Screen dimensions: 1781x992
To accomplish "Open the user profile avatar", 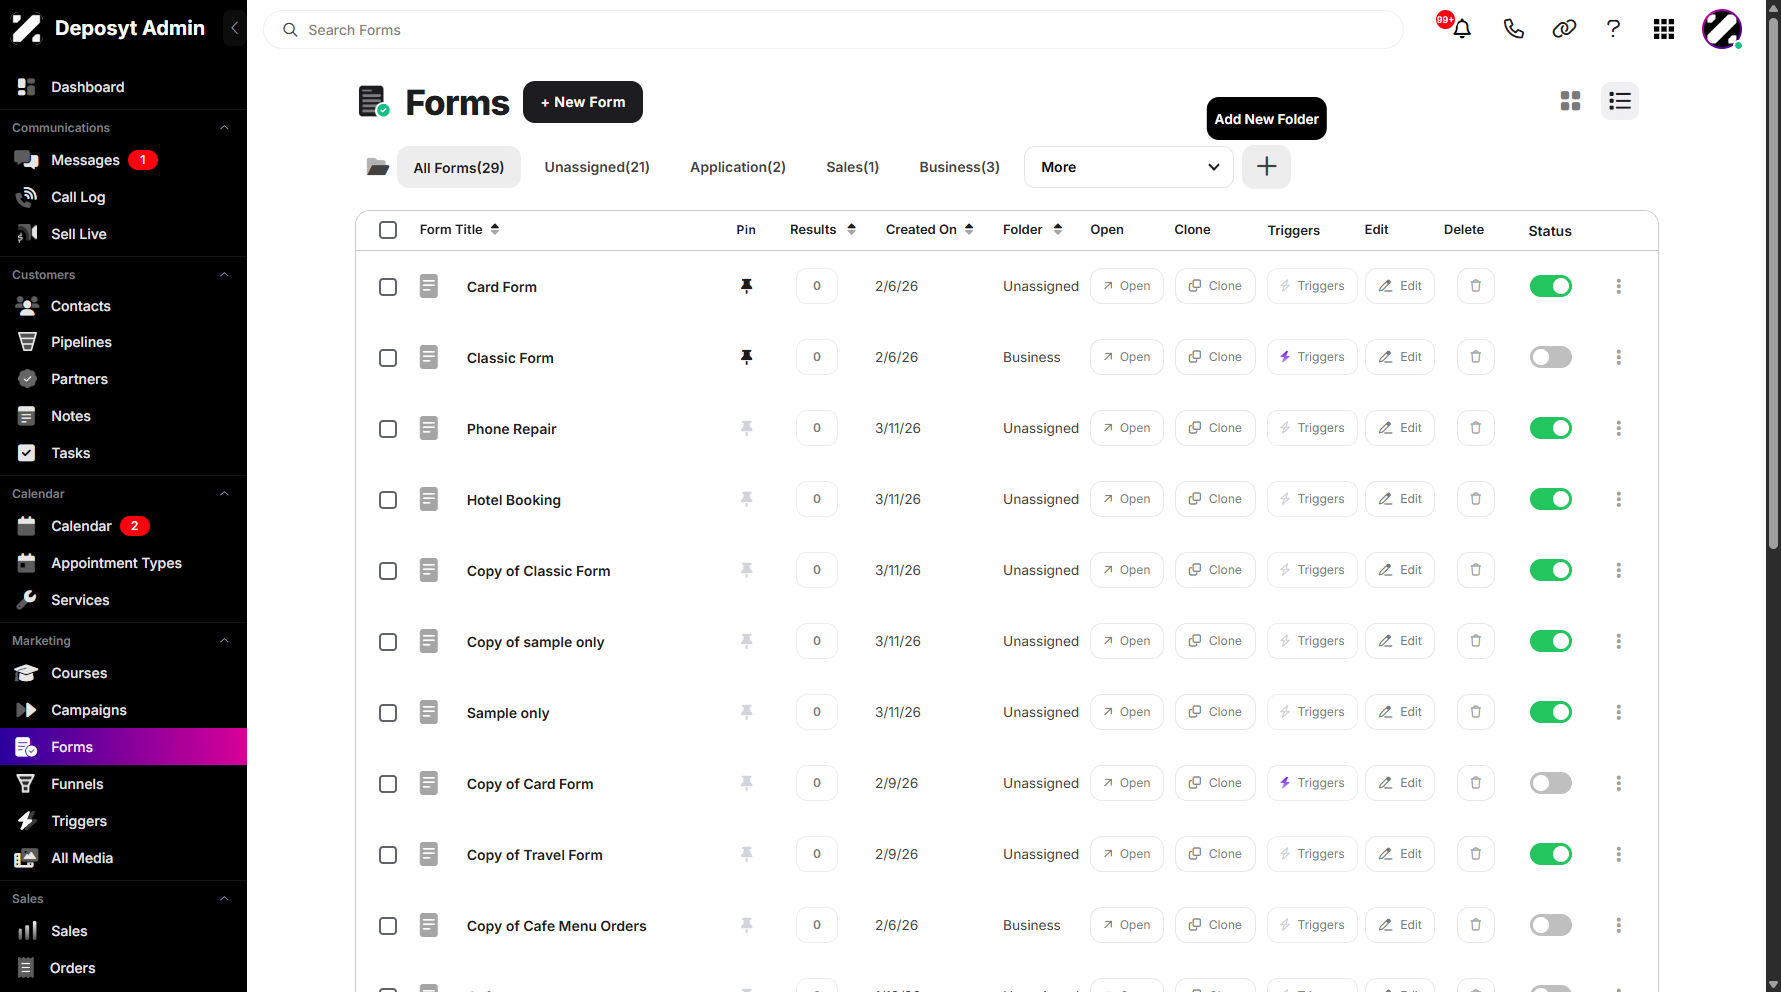I will [1722, 29].
